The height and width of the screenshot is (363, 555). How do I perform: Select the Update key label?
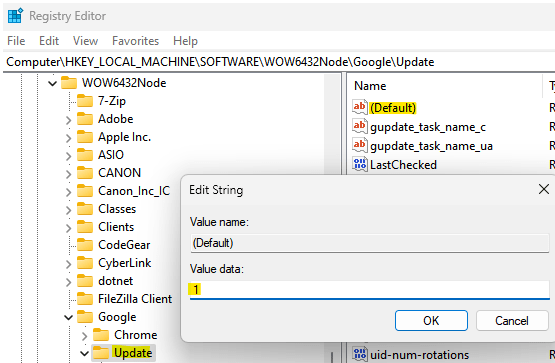coord(133,353)
